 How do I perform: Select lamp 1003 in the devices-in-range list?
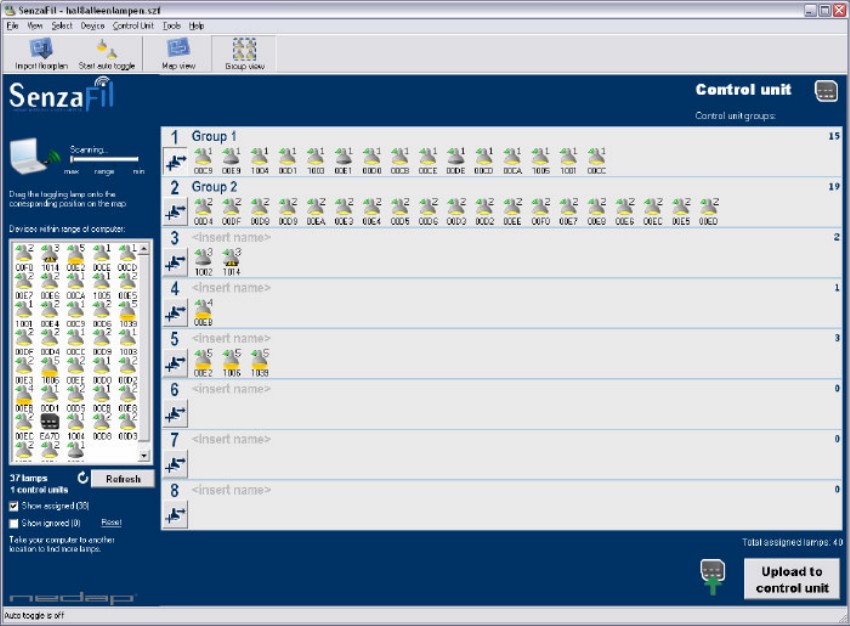click(x=128, y=342)
